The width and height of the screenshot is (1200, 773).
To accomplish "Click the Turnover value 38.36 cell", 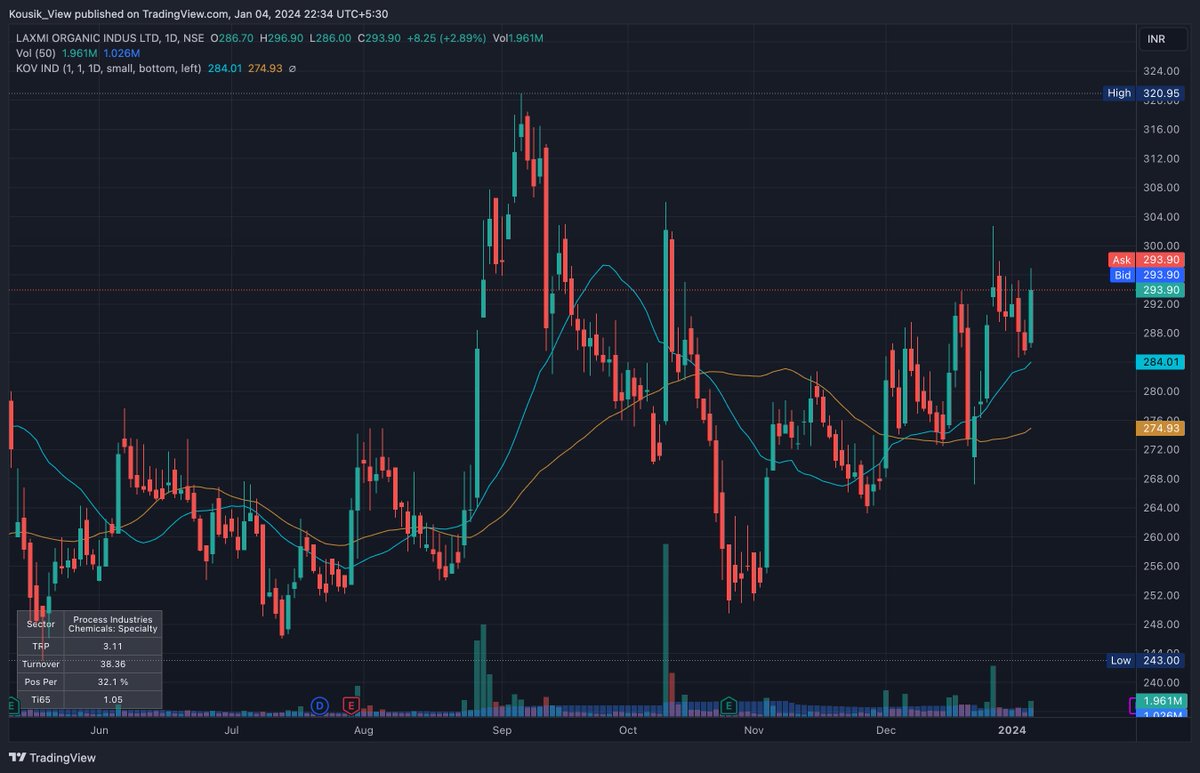I will [x=111, y=664].
